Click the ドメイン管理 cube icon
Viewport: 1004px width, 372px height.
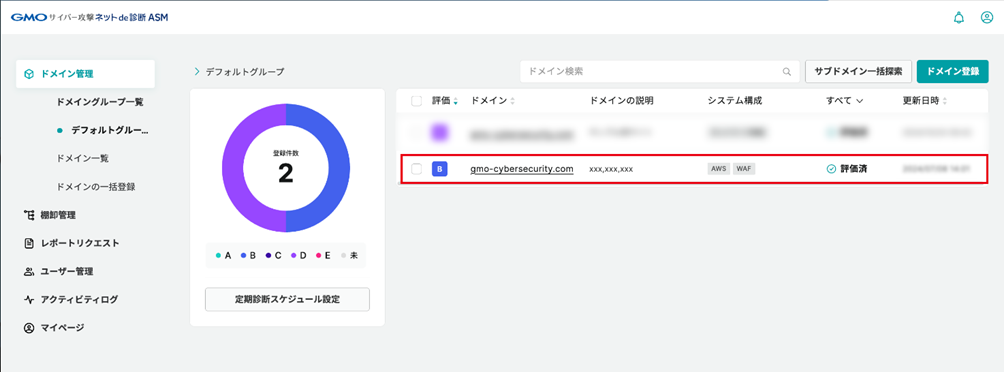pyautogui.click(x=29, y=74)
